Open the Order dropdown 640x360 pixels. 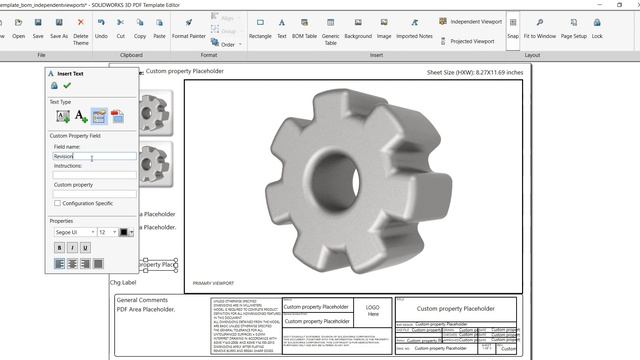pyautogui.click(x=227, y=43)
